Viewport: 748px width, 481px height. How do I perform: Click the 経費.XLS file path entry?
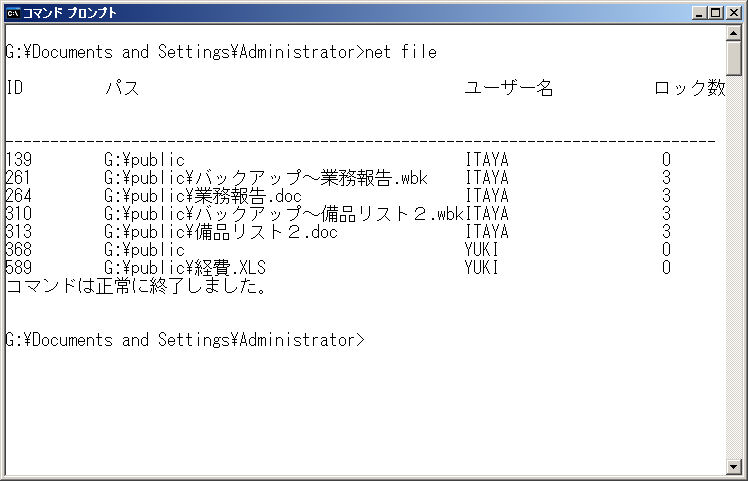(185, 267)
